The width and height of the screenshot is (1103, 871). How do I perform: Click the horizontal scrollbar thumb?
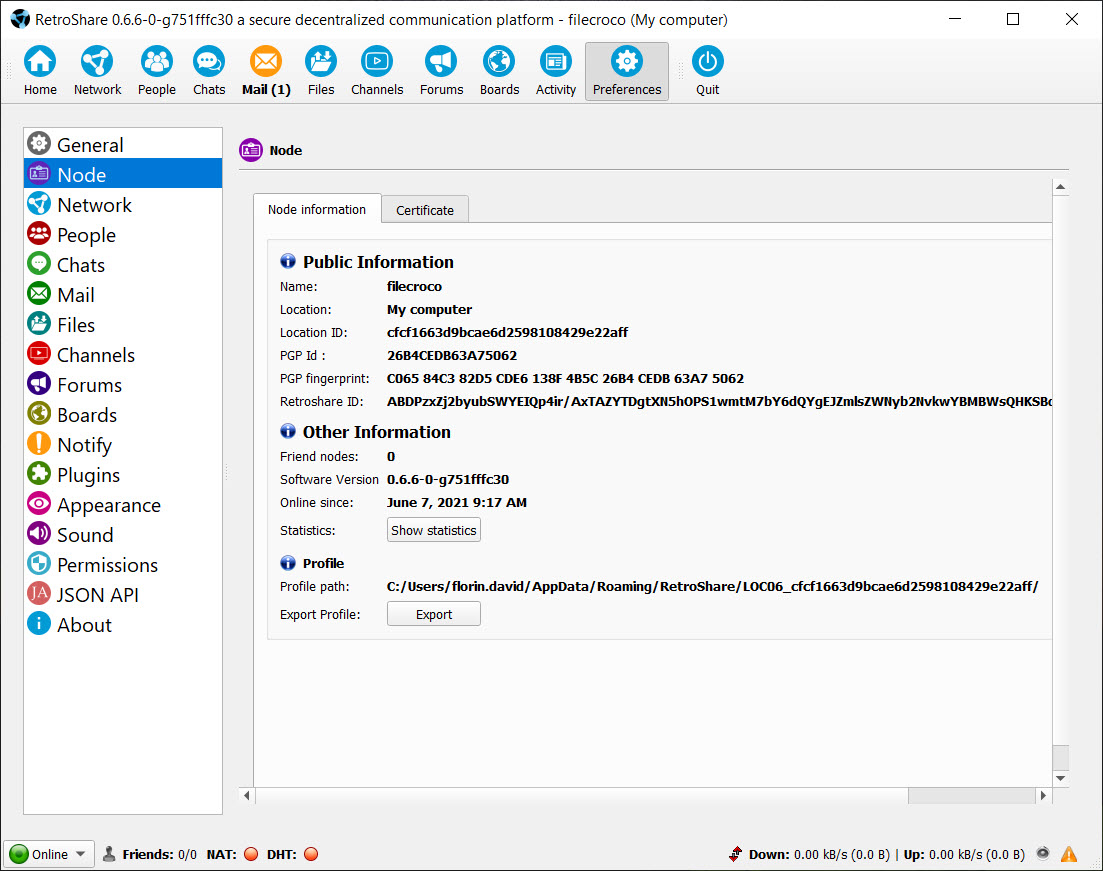click(971, 795)
